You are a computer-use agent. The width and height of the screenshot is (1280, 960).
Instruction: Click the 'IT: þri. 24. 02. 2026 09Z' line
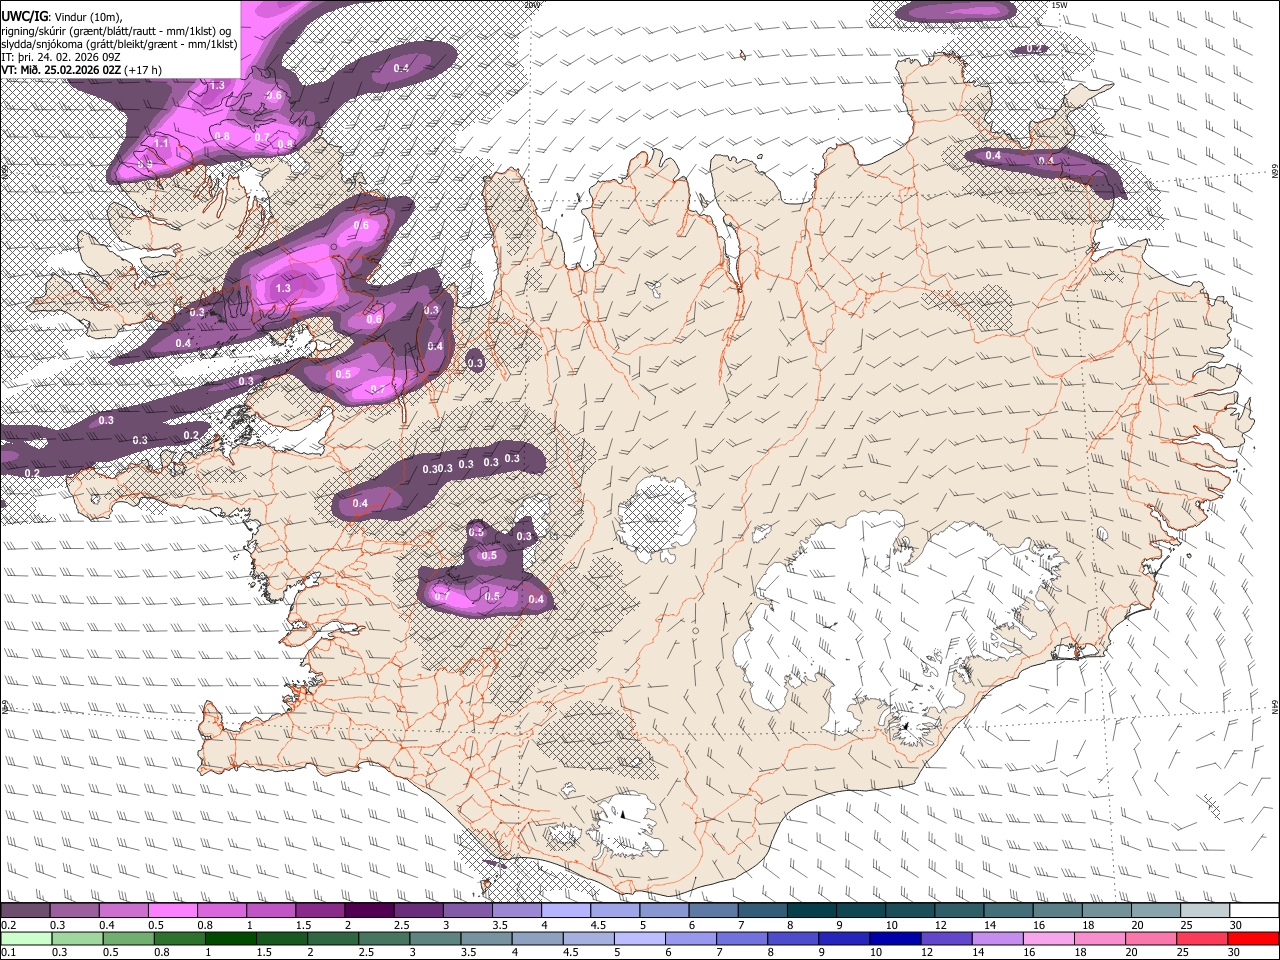pos(63,57)
